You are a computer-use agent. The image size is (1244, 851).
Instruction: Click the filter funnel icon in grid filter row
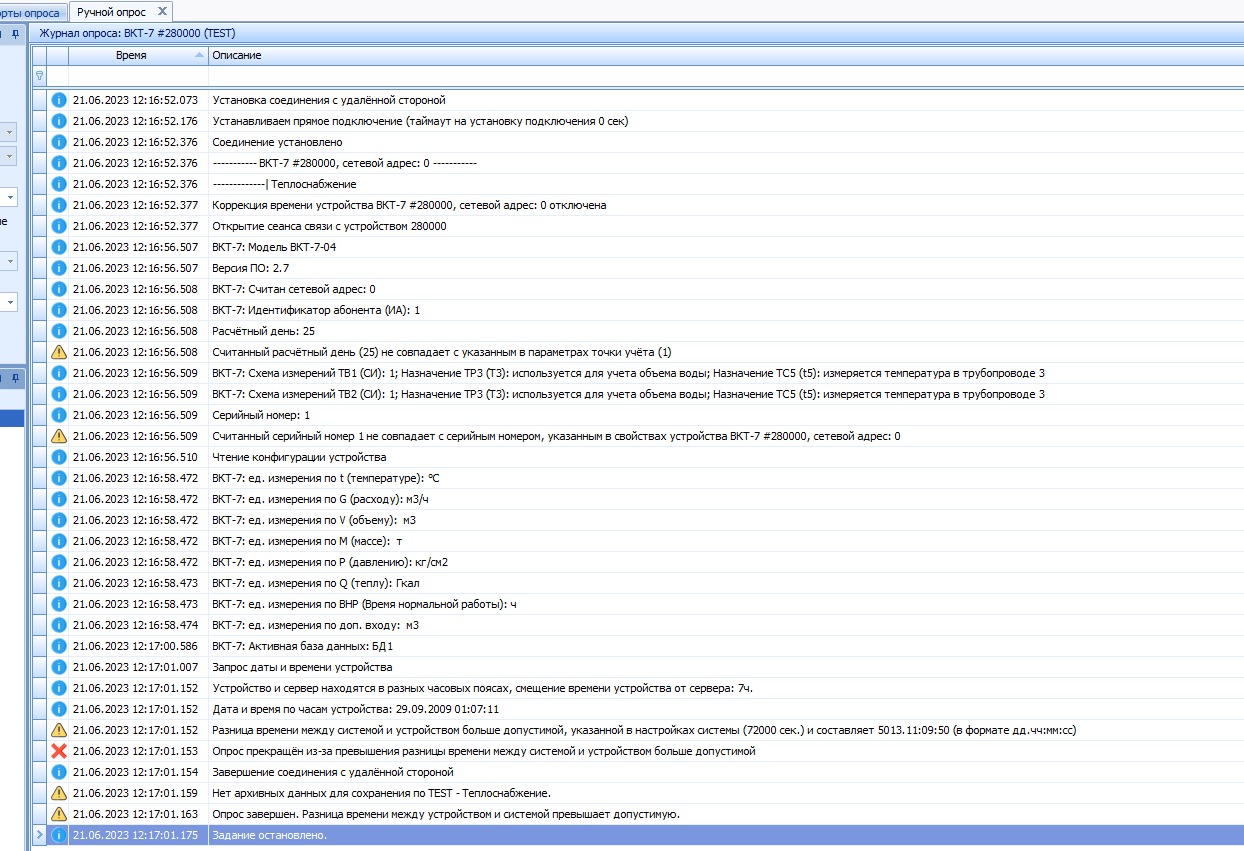tap(39, 76)
